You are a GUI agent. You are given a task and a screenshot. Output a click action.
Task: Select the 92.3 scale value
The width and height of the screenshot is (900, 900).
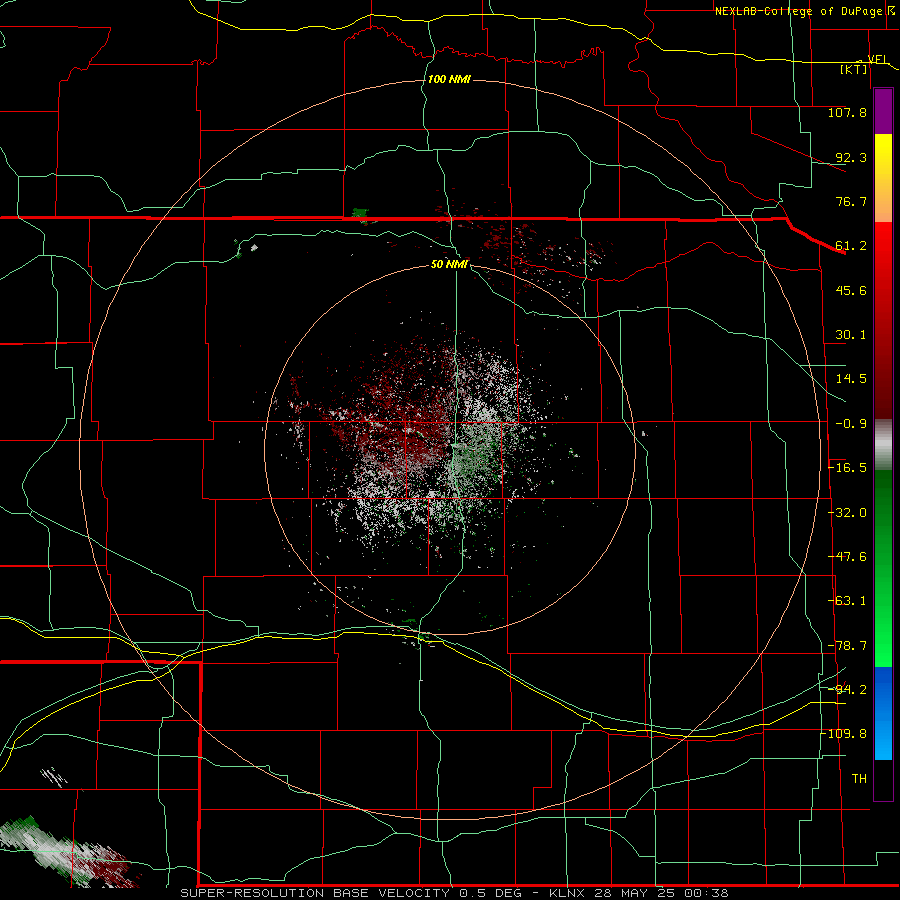pos(851,157)
